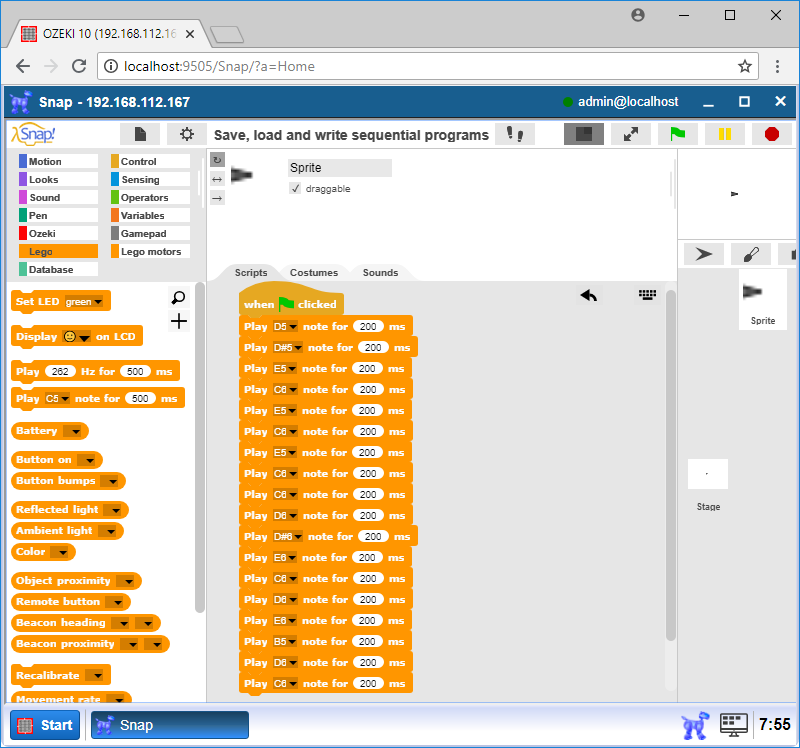
Task: Open the D5 note dropdown in script
Action: tap(293, 327)
